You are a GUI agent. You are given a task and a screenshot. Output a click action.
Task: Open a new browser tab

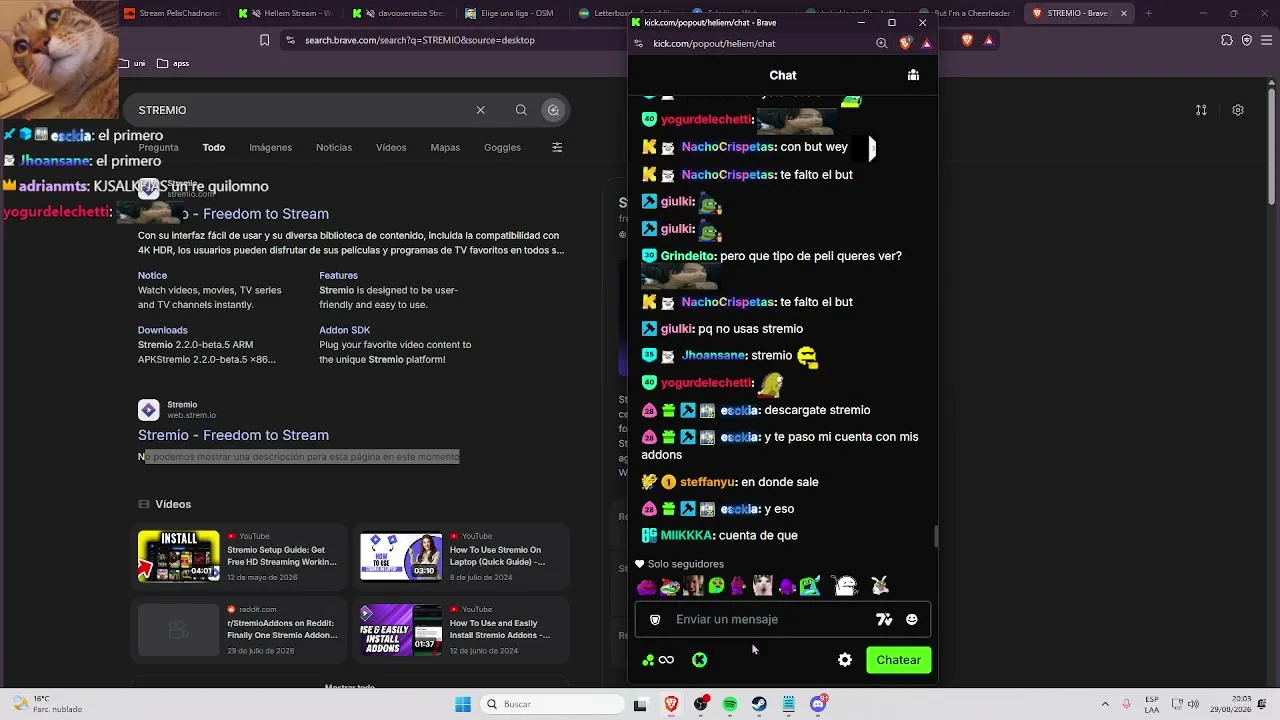(1148, 14)
